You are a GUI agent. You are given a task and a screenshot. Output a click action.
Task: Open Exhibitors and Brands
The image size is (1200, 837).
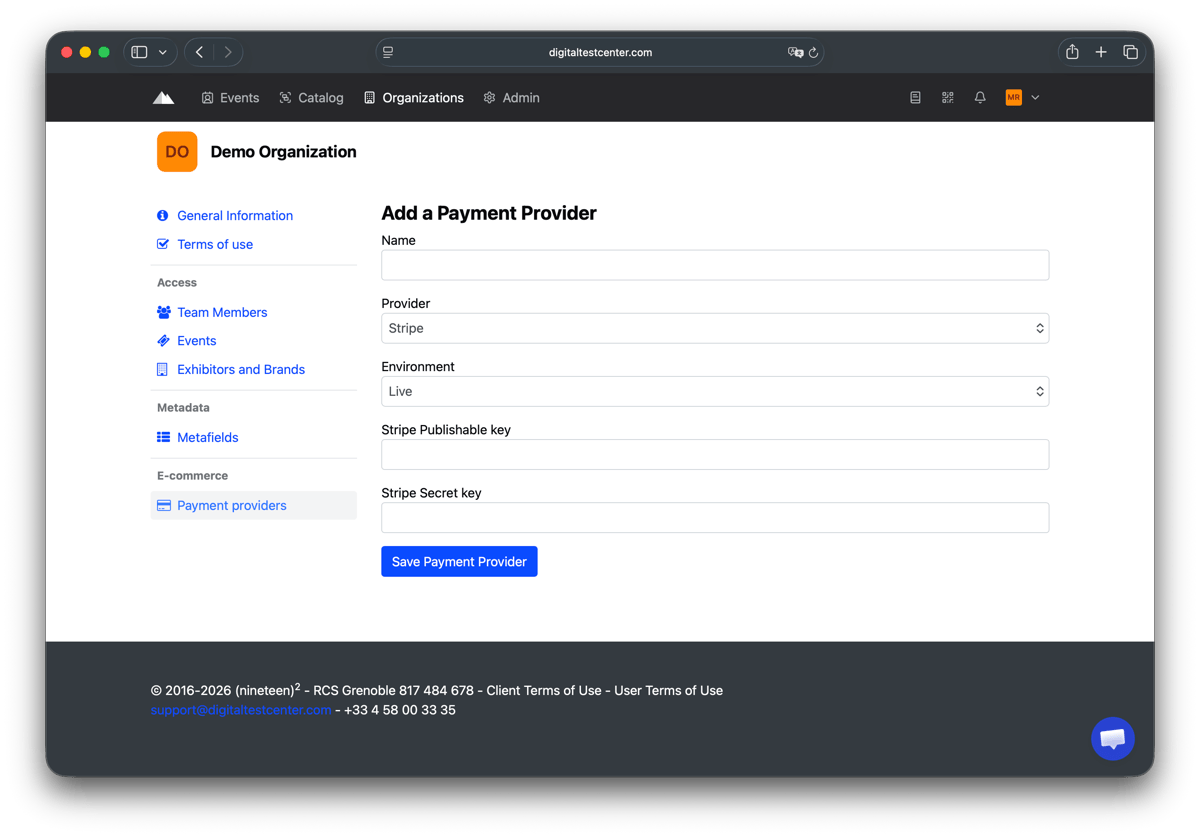tap(241, 369)
